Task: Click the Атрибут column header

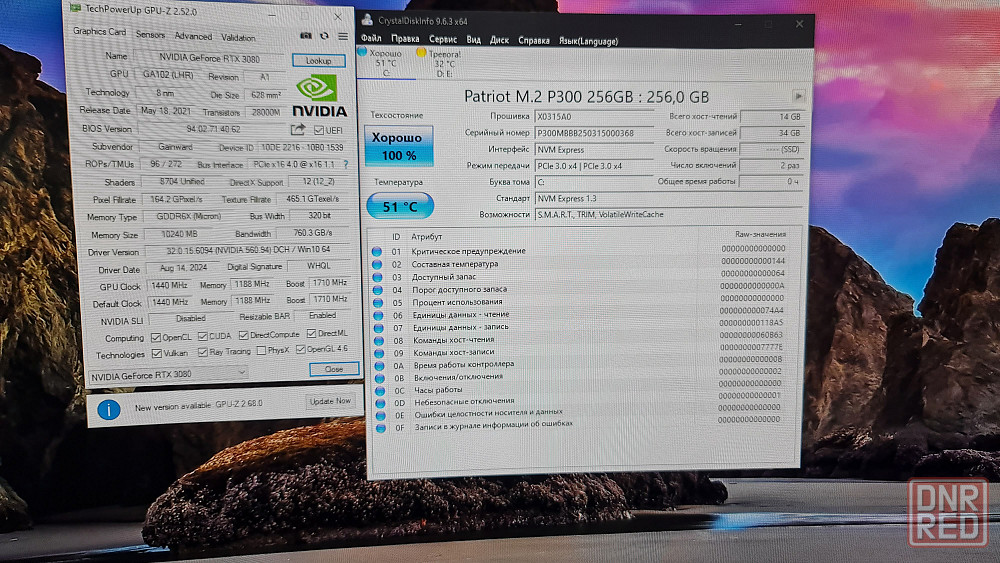Action: click(427, 237)
